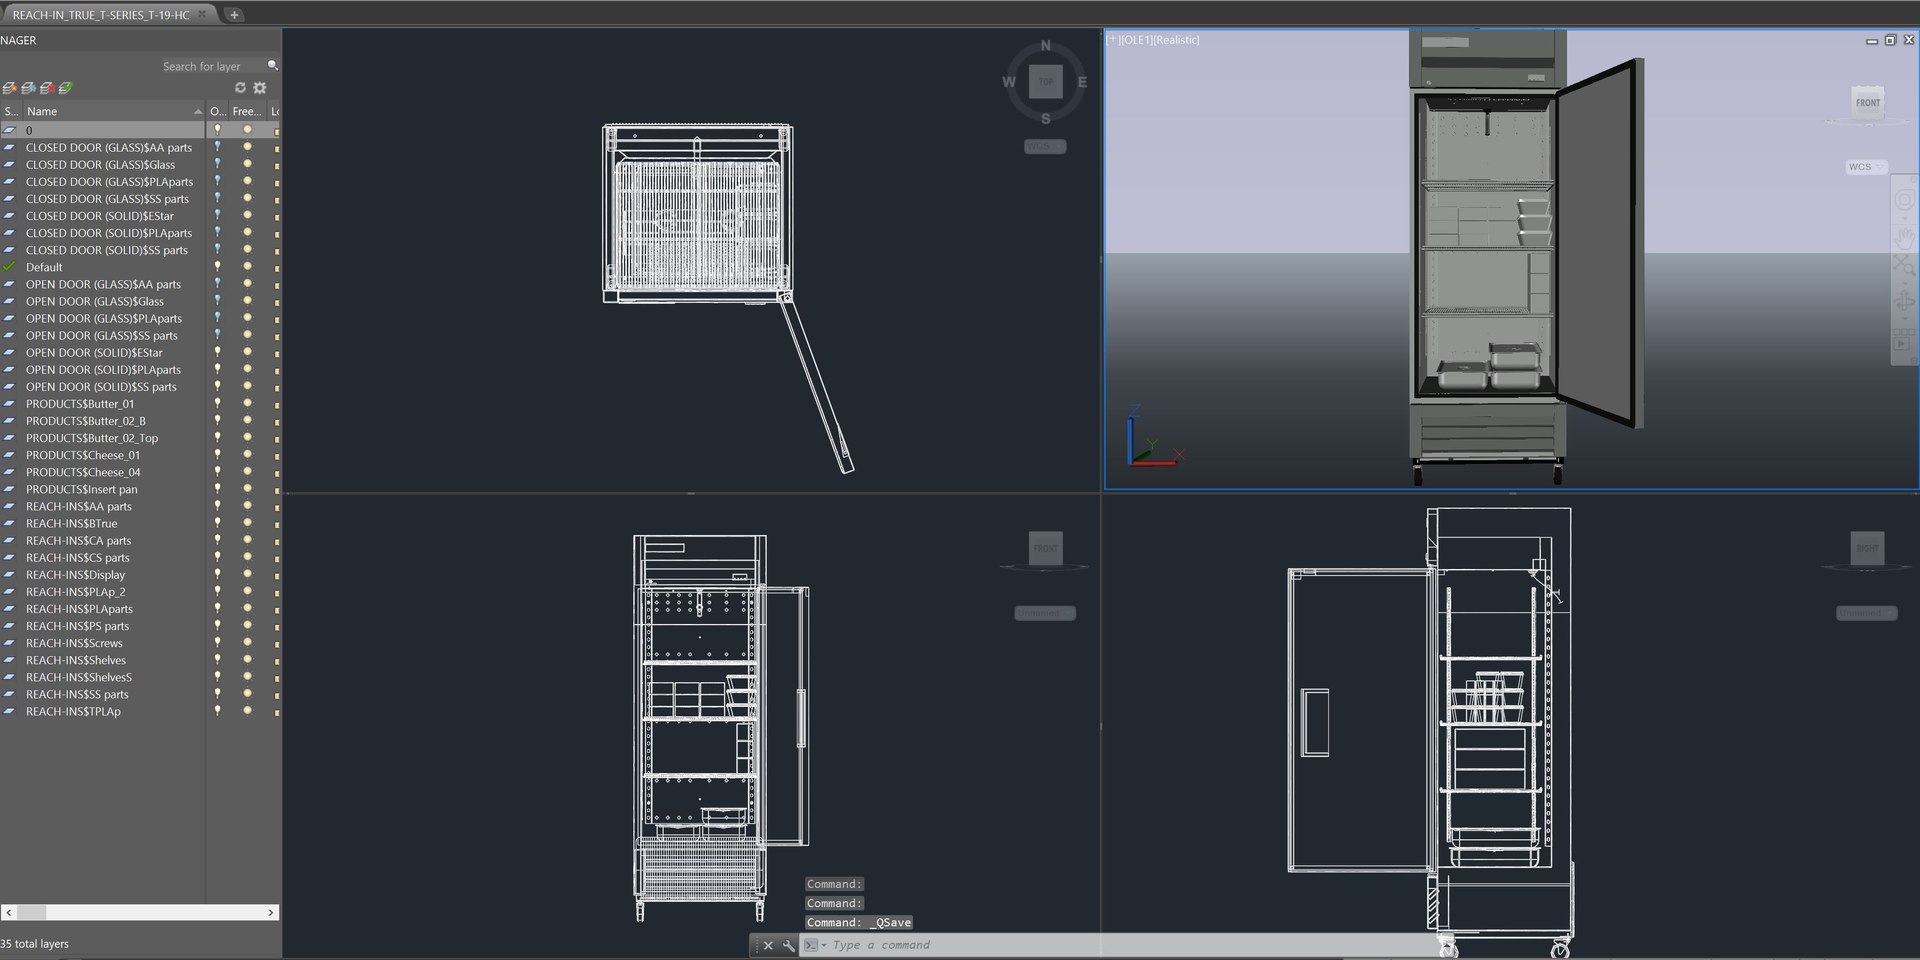This screenshot has height=960, width=1920.
Task: Open the WCS dropdown in realistic viewport
Action: (1866, 167)
